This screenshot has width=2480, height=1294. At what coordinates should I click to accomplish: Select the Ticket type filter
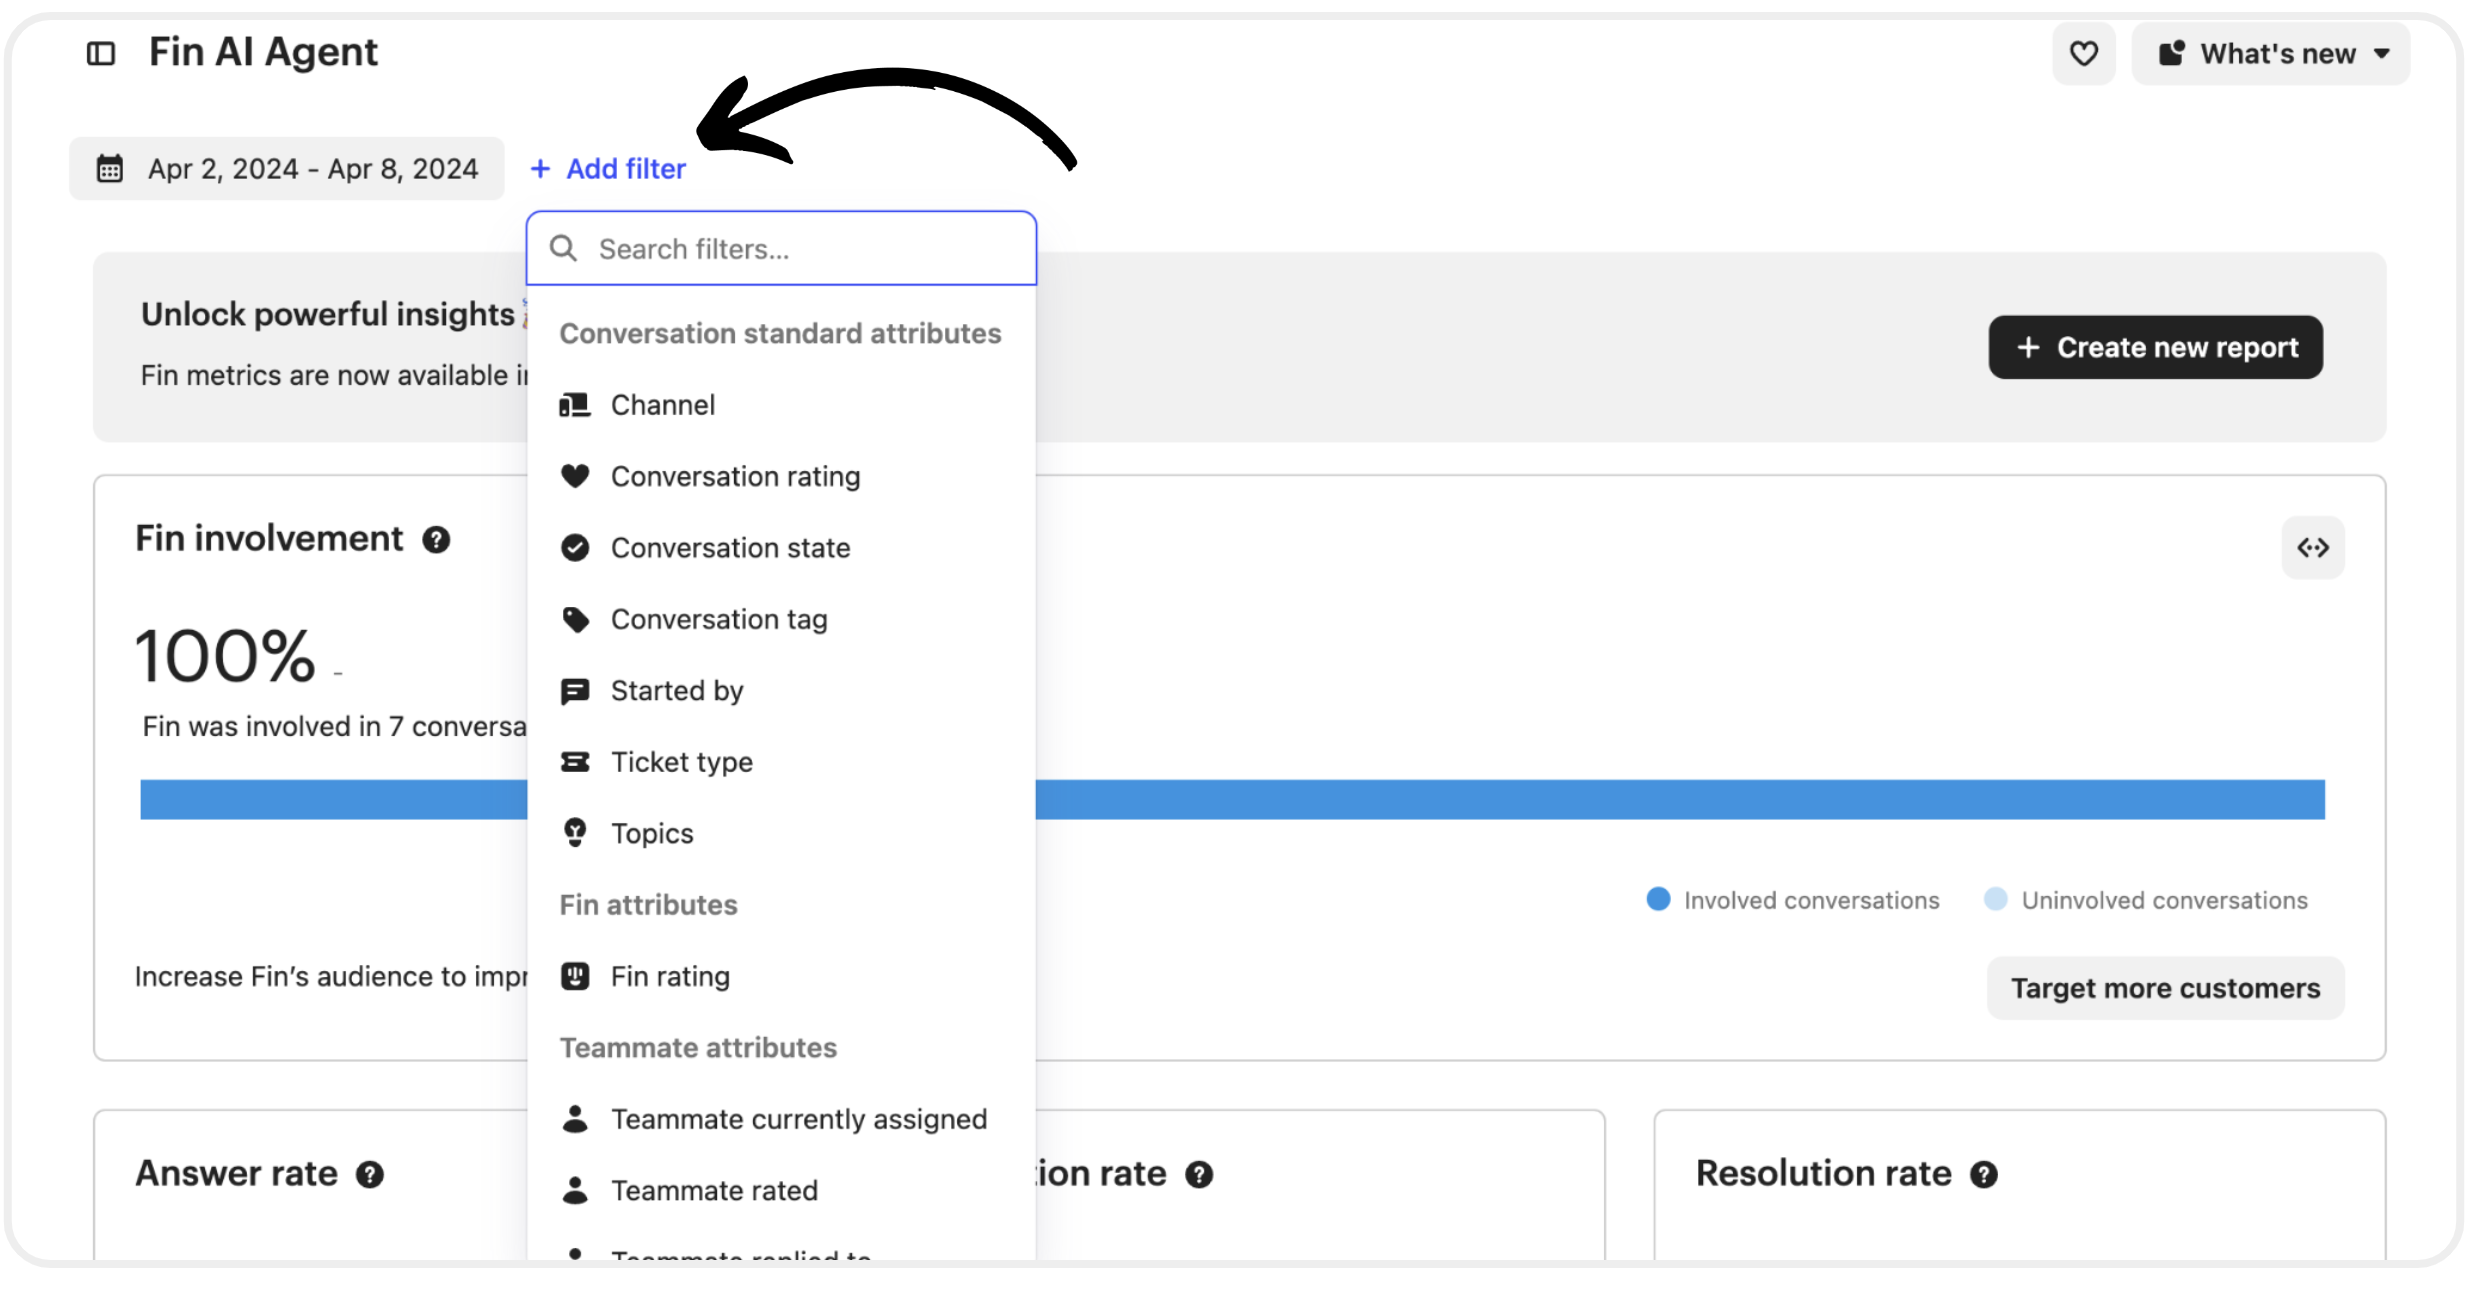coord(781,762)
